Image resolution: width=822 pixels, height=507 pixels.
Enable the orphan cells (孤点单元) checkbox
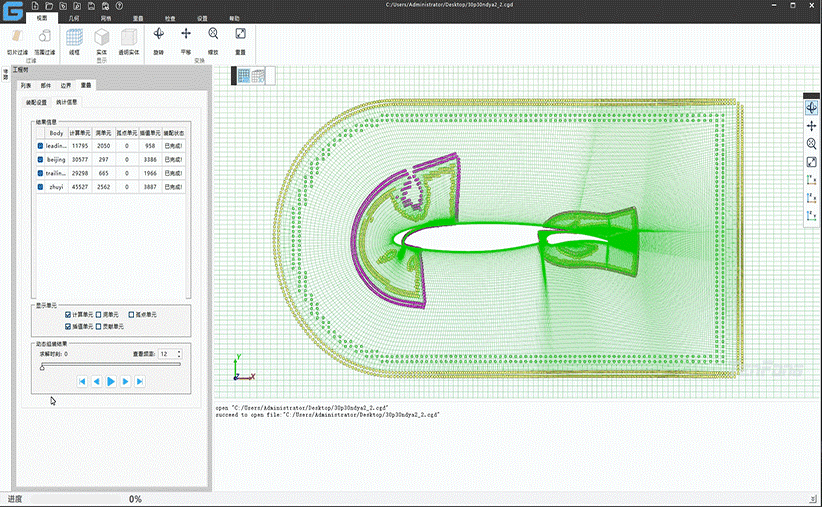(132, 315)
